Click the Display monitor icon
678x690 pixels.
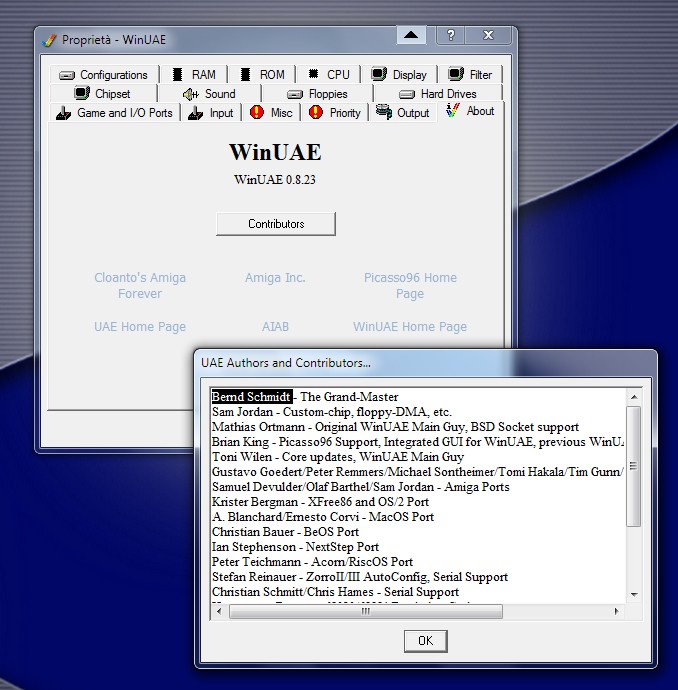[379, 75]
